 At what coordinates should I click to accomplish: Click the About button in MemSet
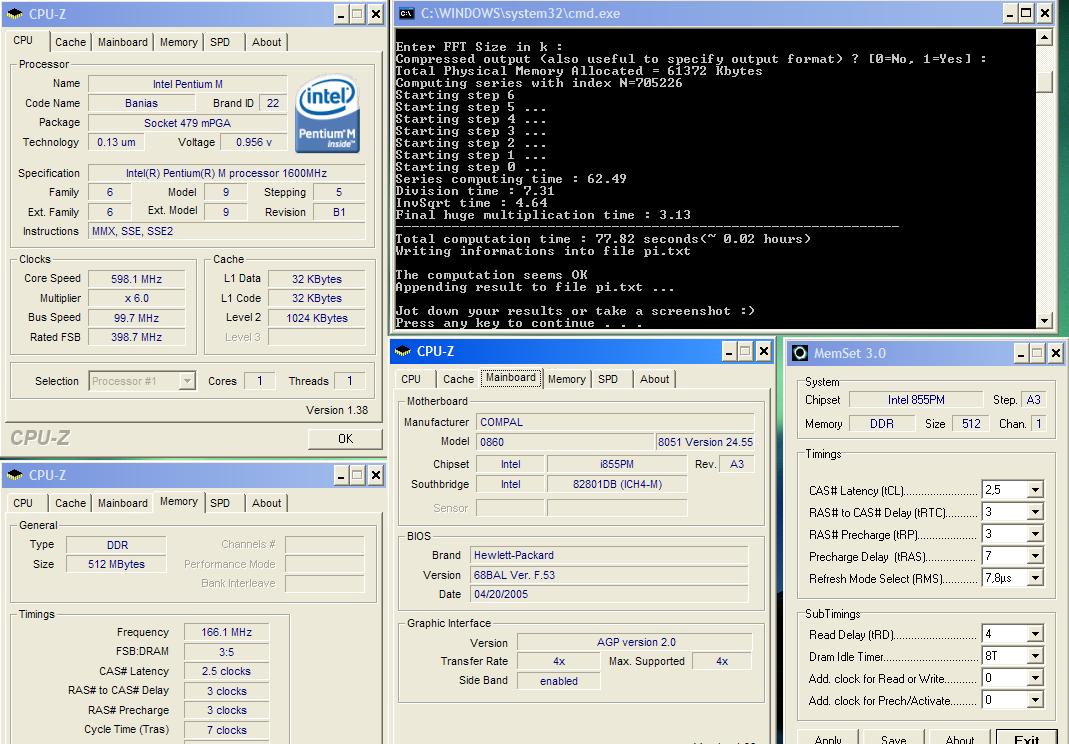tap(959, 739)
